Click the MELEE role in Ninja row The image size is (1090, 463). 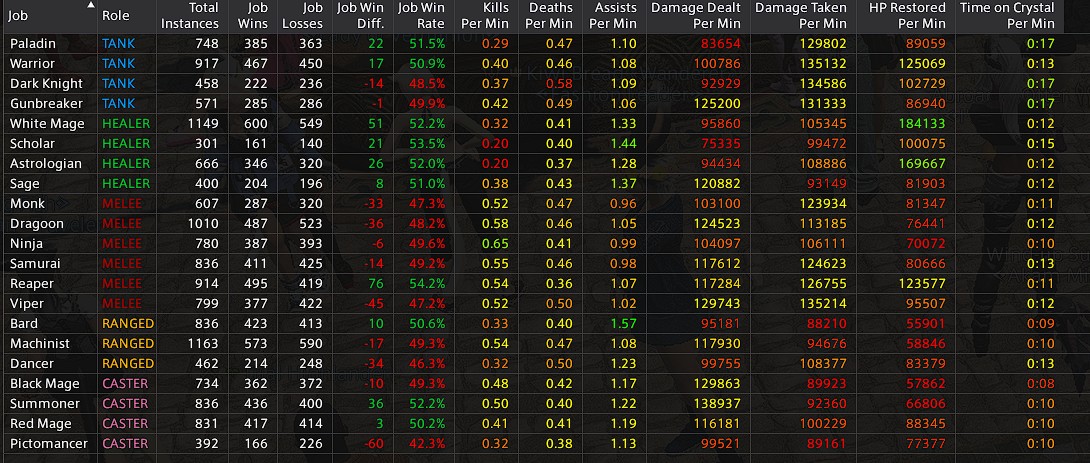click(122, 243)
